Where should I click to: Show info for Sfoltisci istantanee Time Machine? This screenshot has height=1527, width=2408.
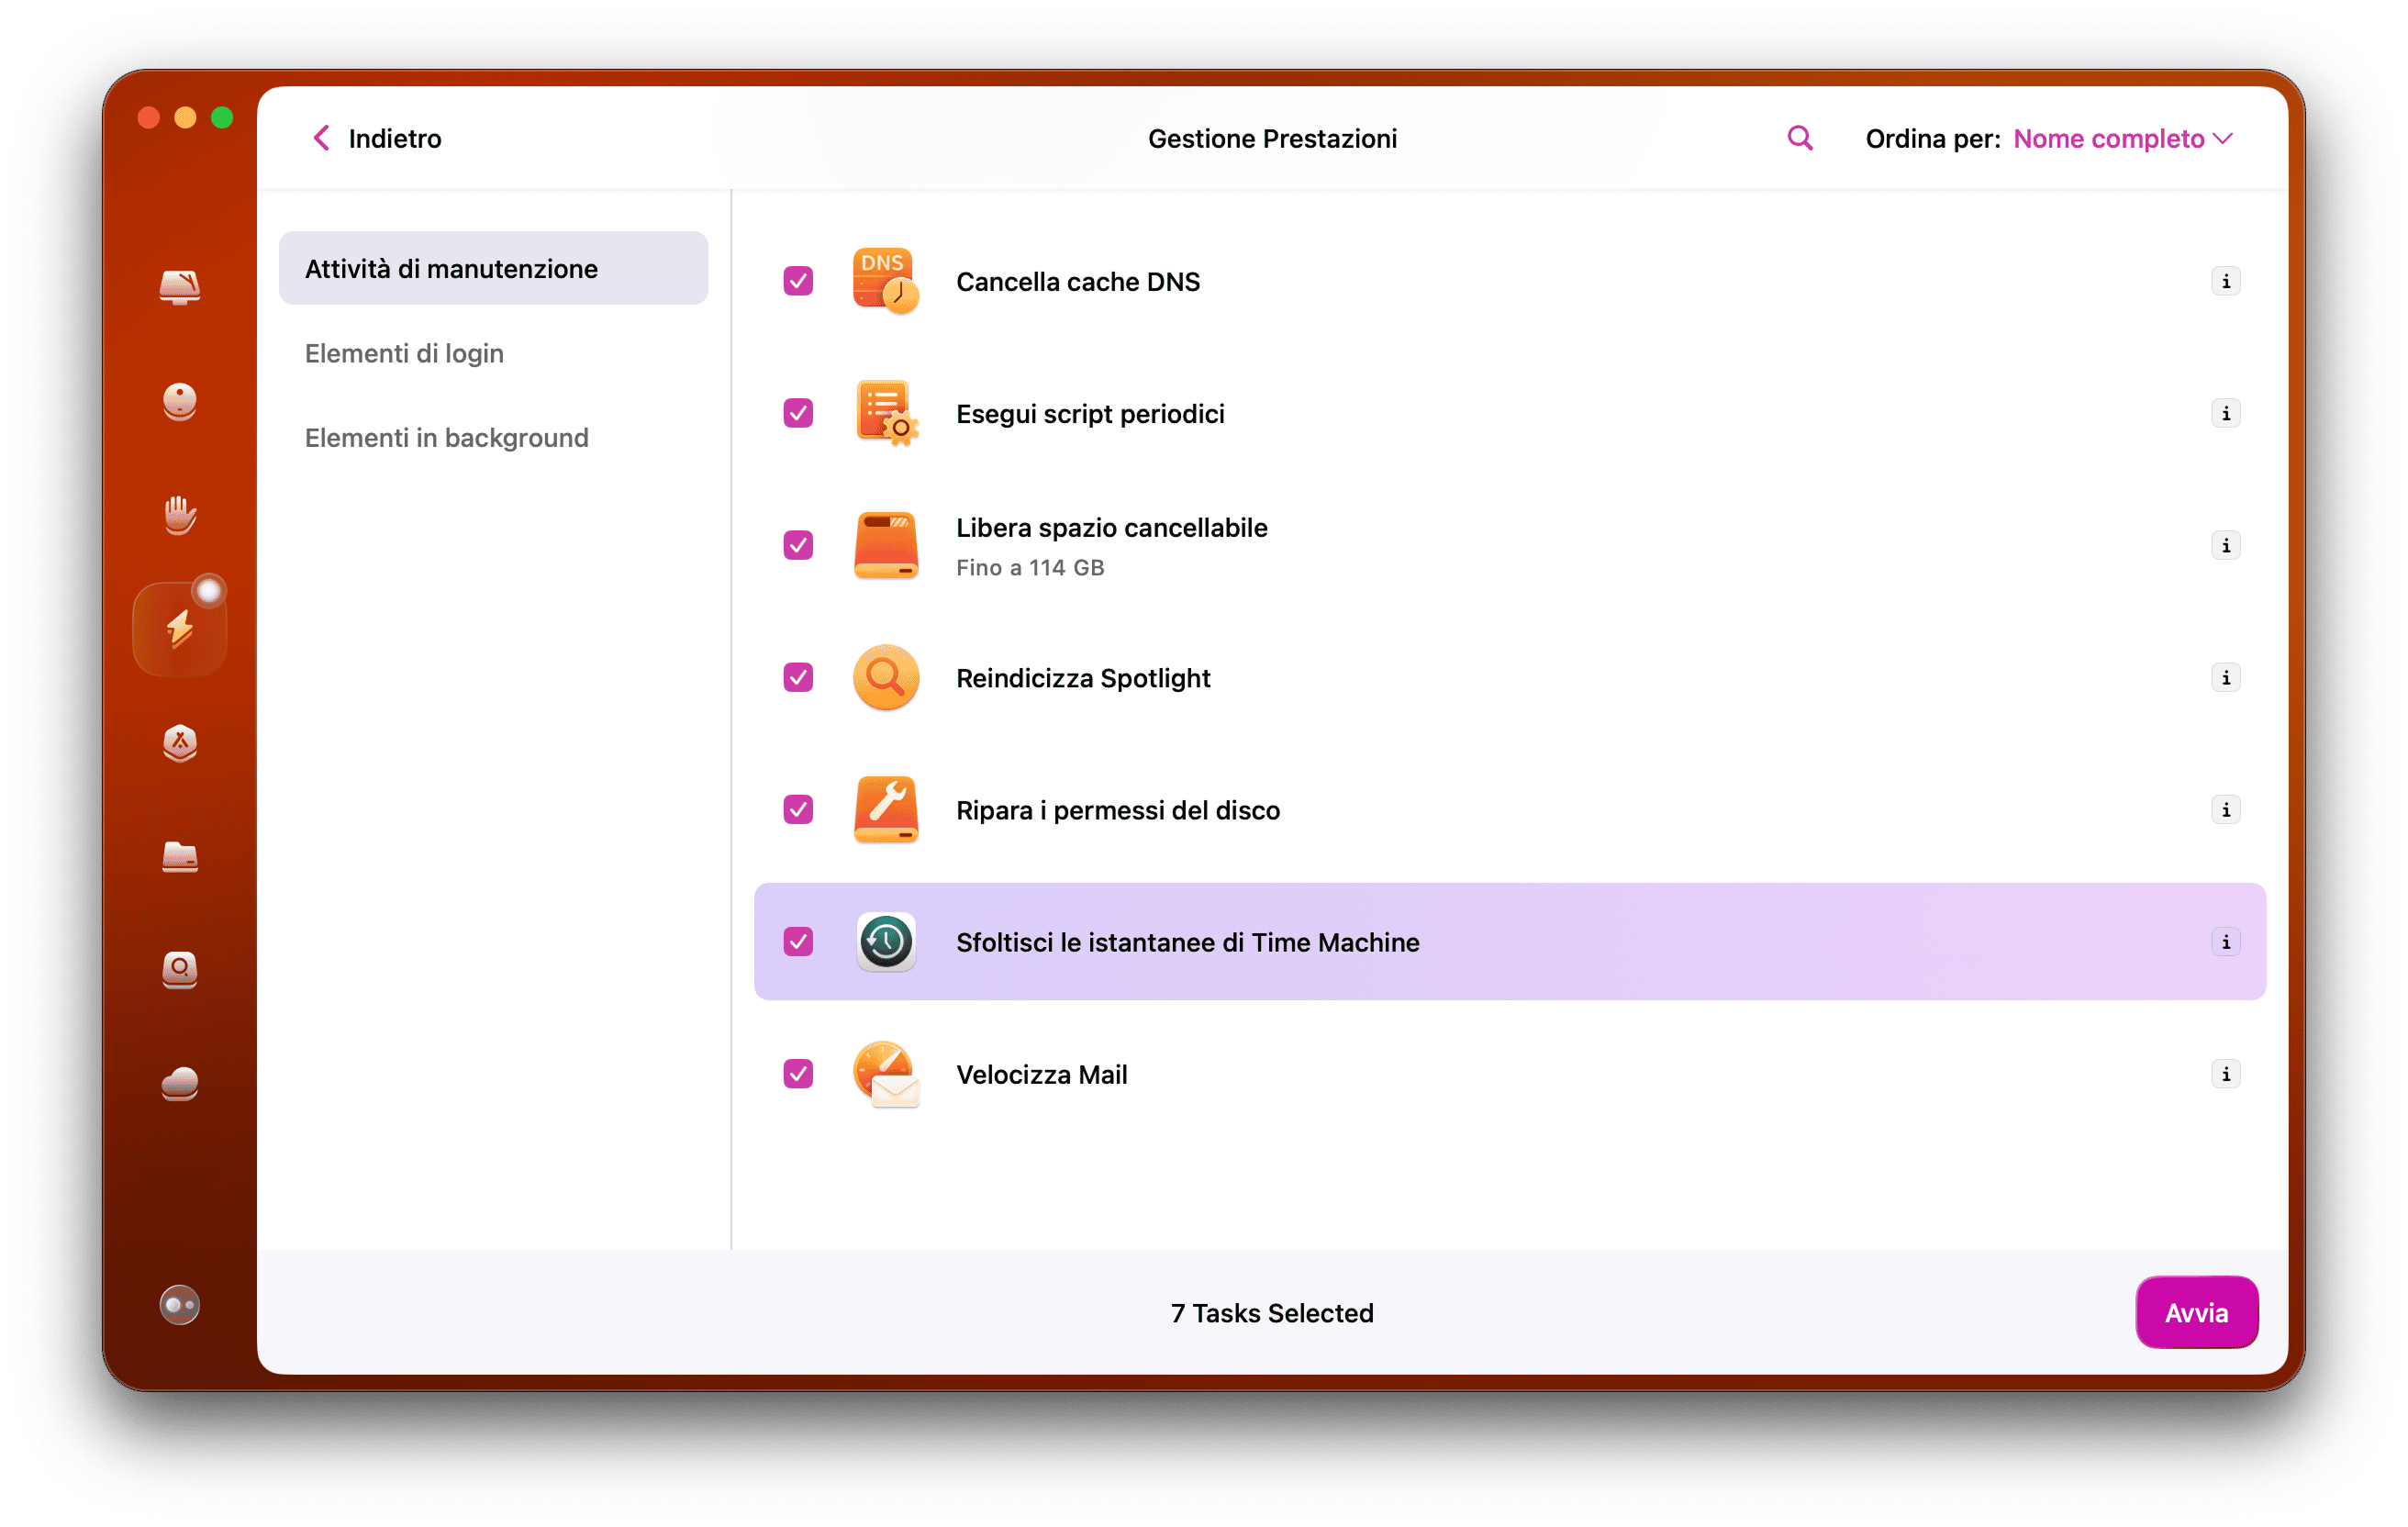point(2225,942)
